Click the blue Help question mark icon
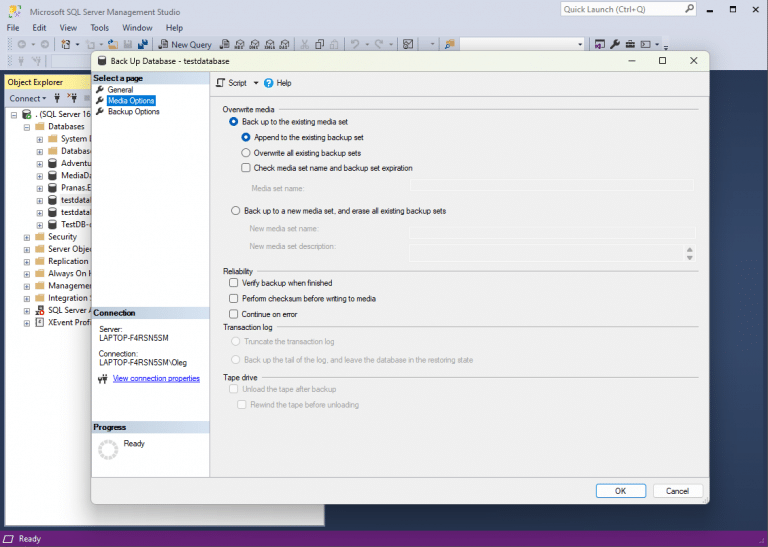The image size is (768, 547). click(268, 83)
